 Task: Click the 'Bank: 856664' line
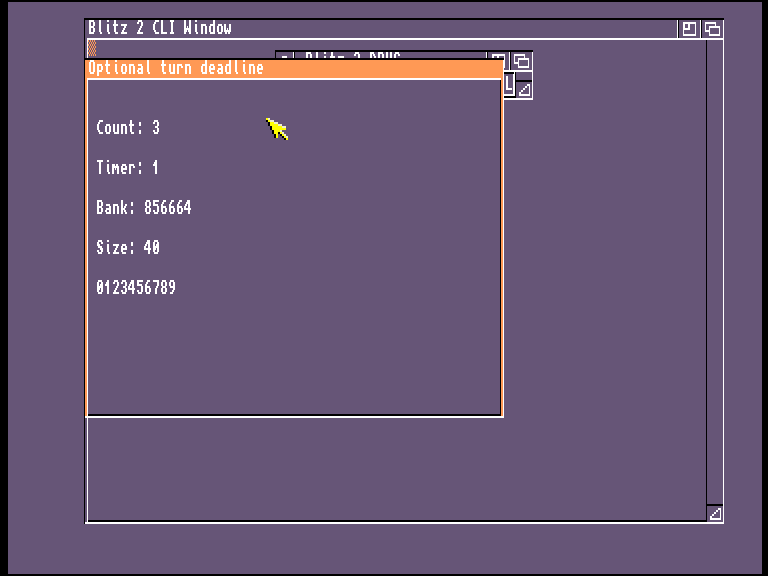[x=144, y=208]
